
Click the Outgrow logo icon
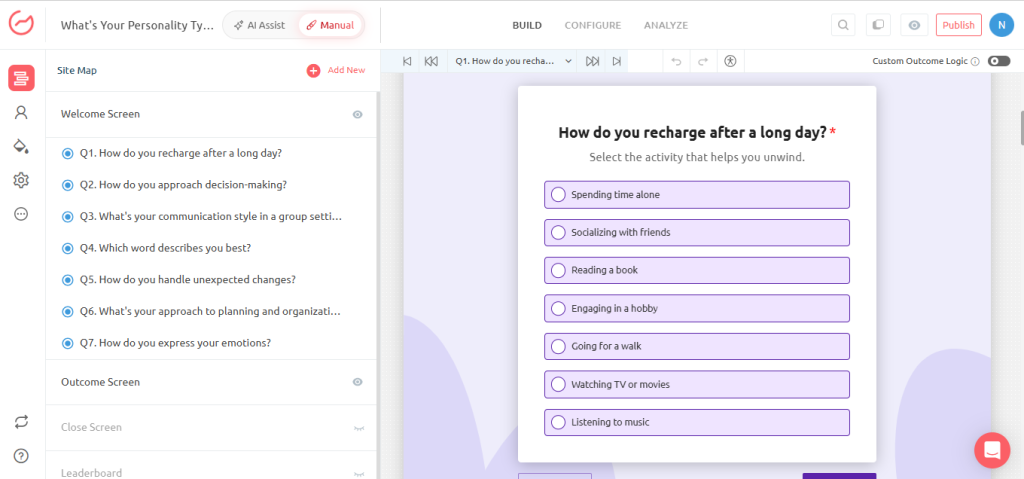point(21,25)
